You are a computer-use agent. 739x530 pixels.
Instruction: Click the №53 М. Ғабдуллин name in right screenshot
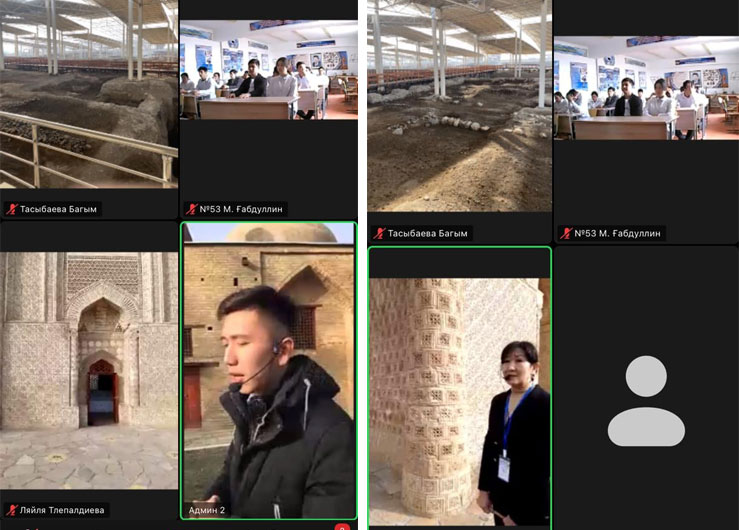[618, 233]
